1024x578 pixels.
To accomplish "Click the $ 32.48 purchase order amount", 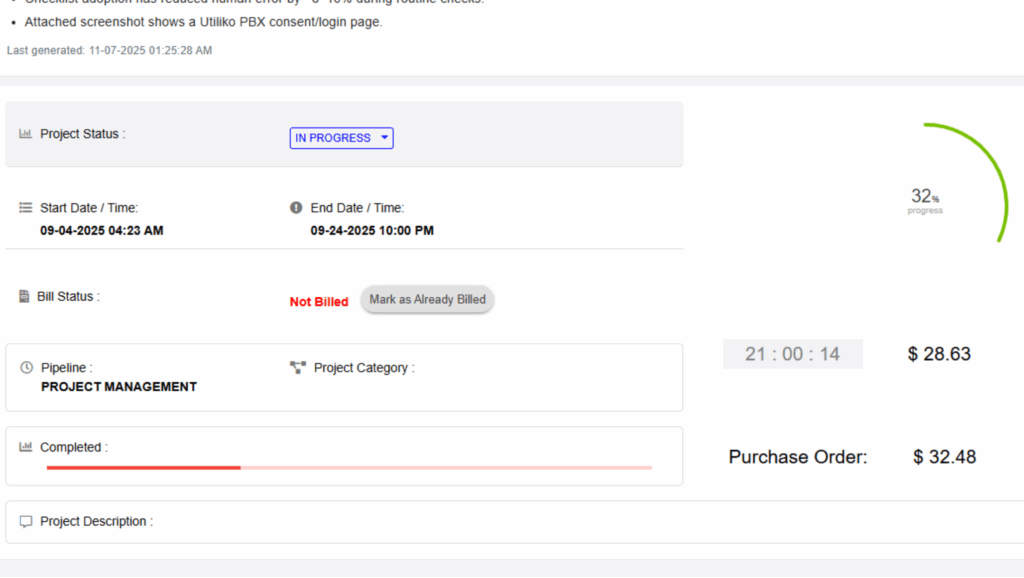I will click(x=944, y=457).
